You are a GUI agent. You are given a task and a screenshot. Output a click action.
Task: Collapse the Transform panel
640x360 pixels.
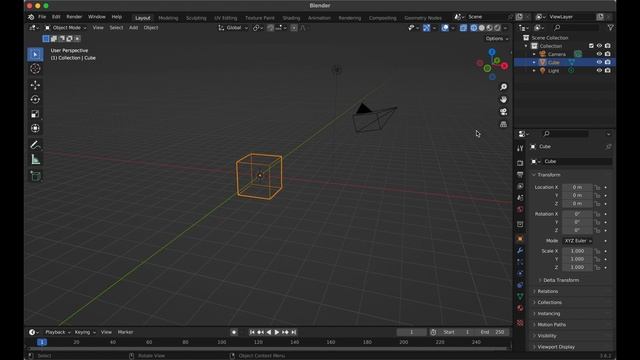coord(549,175)
